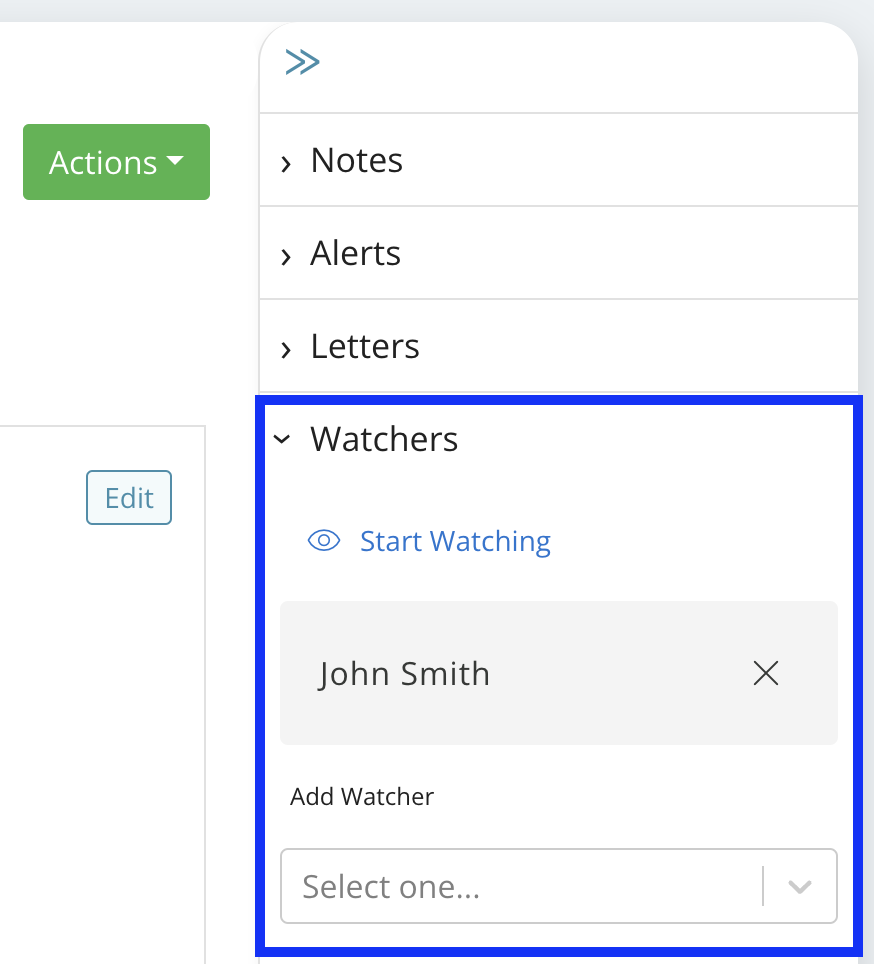Select the John Smith watcher entry
874x964 pixels.
pos(404,673)
